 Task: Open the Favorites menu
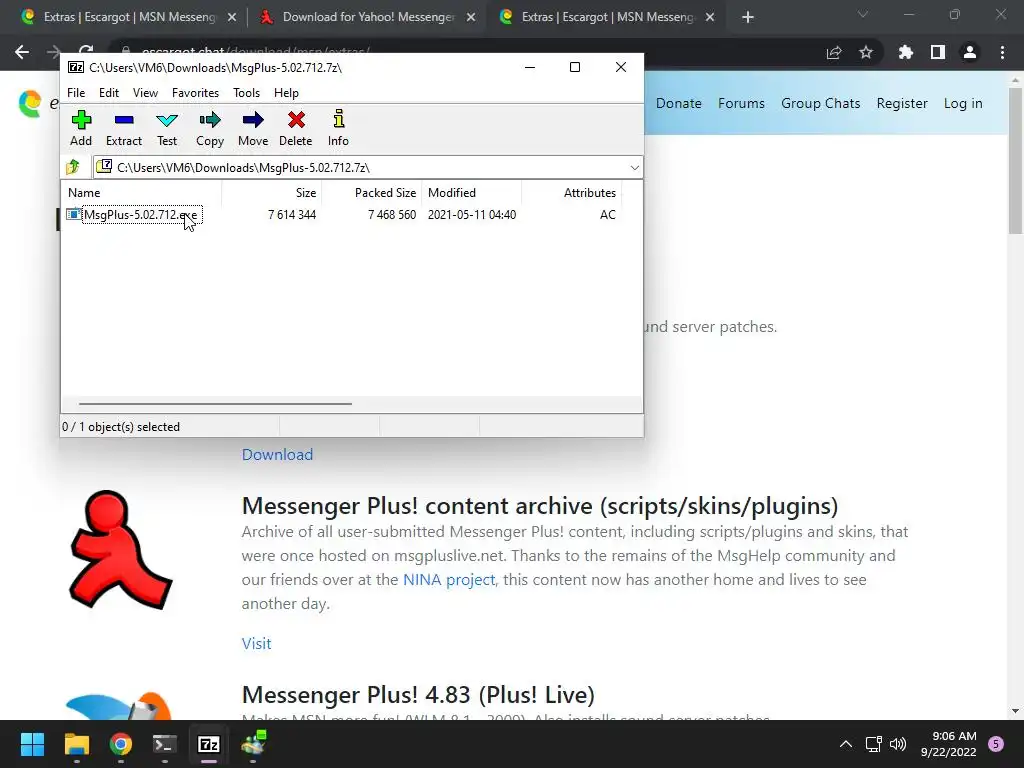point(195,93)
